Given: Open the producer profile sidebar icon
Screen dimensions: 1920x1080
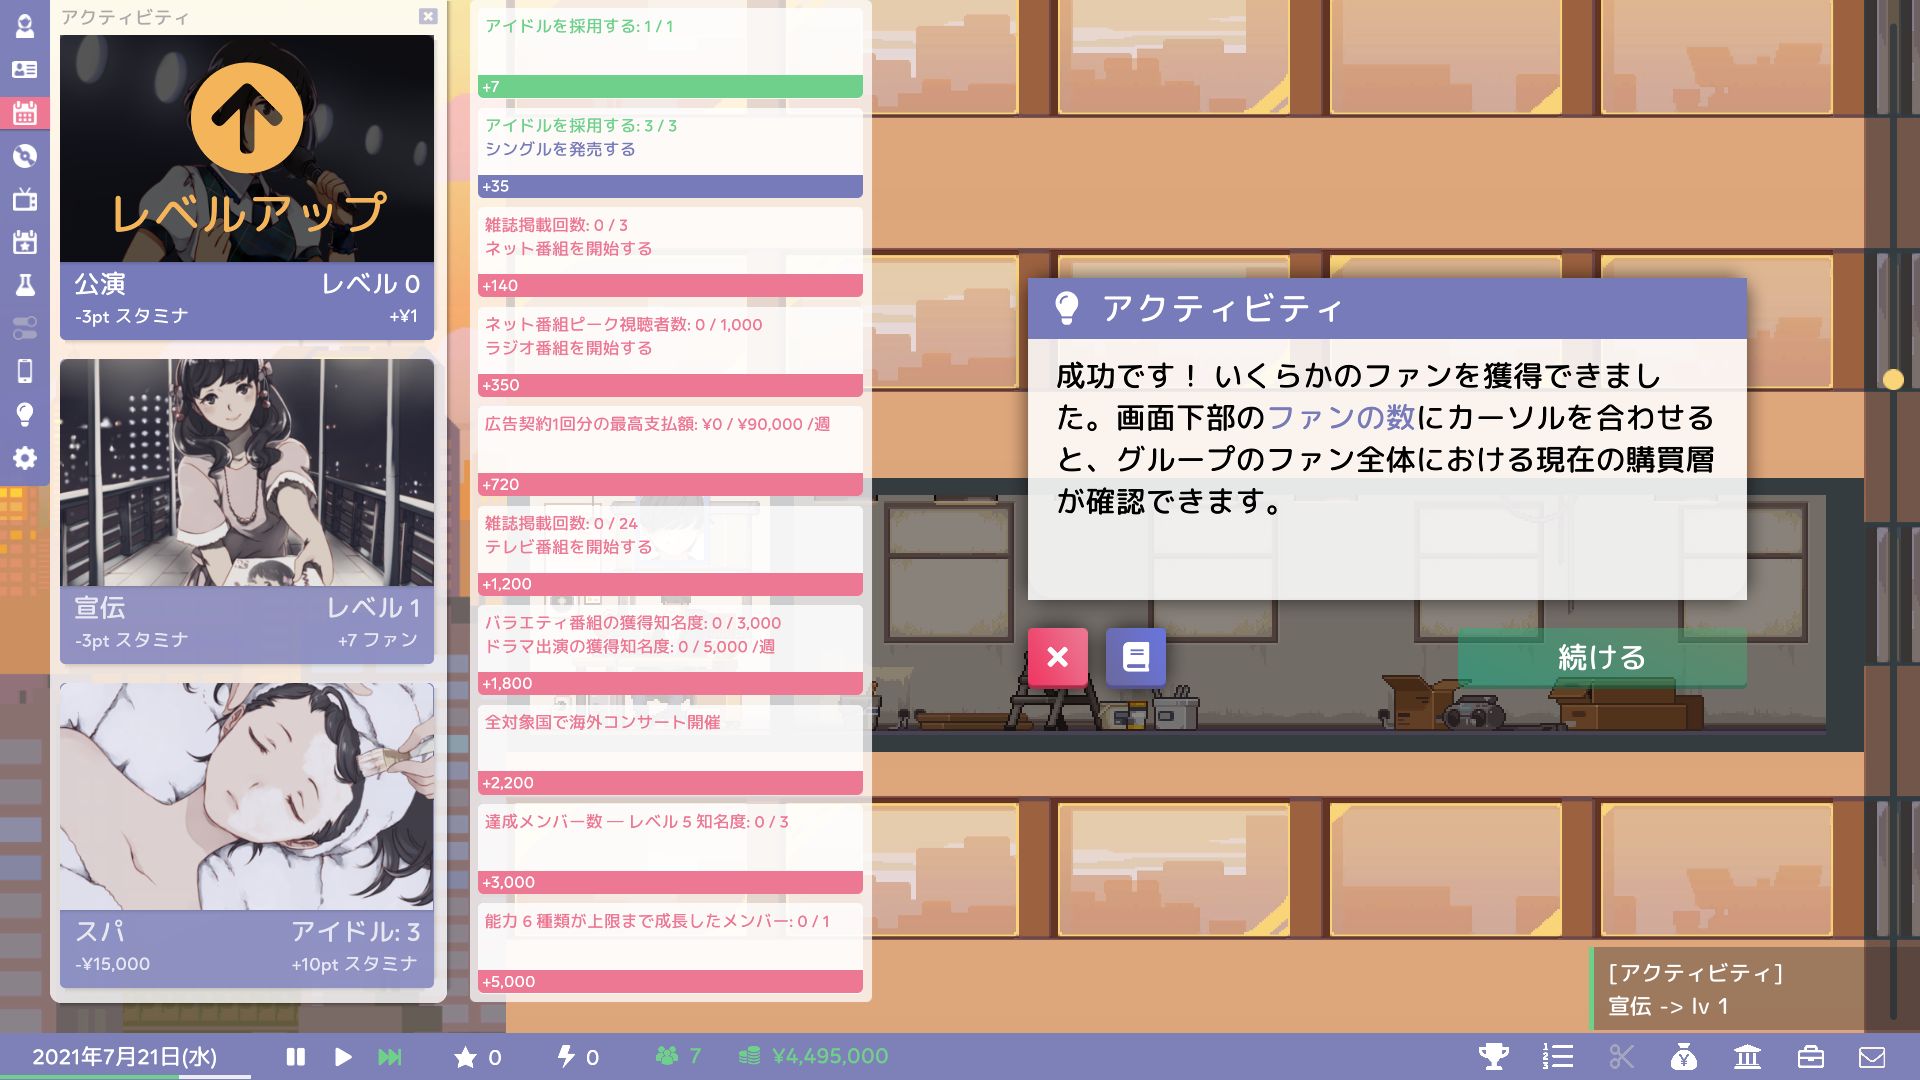Looking at the screenshot, I should pyautogui.click(x=24, y=26).
